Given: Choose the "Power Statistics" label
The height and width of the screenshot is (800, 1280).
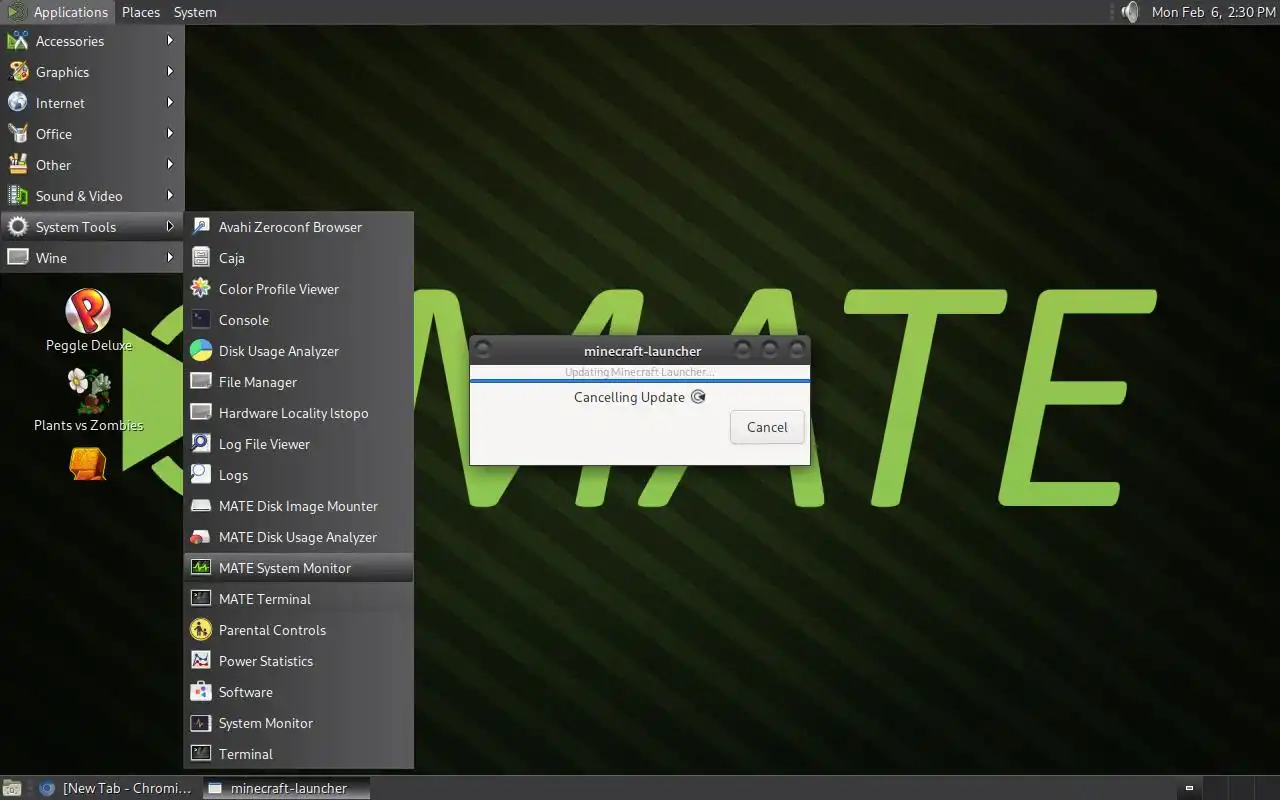Looking at the screenshot, I should (x=266, y=661).
